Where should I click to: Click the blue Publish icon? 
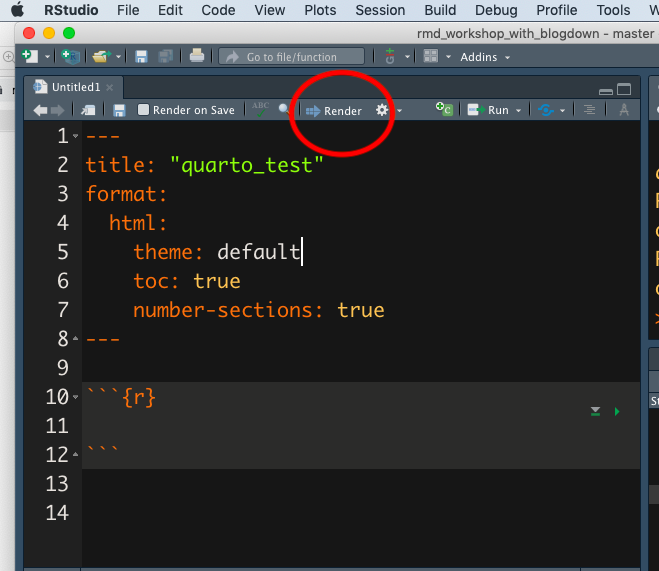546,110
